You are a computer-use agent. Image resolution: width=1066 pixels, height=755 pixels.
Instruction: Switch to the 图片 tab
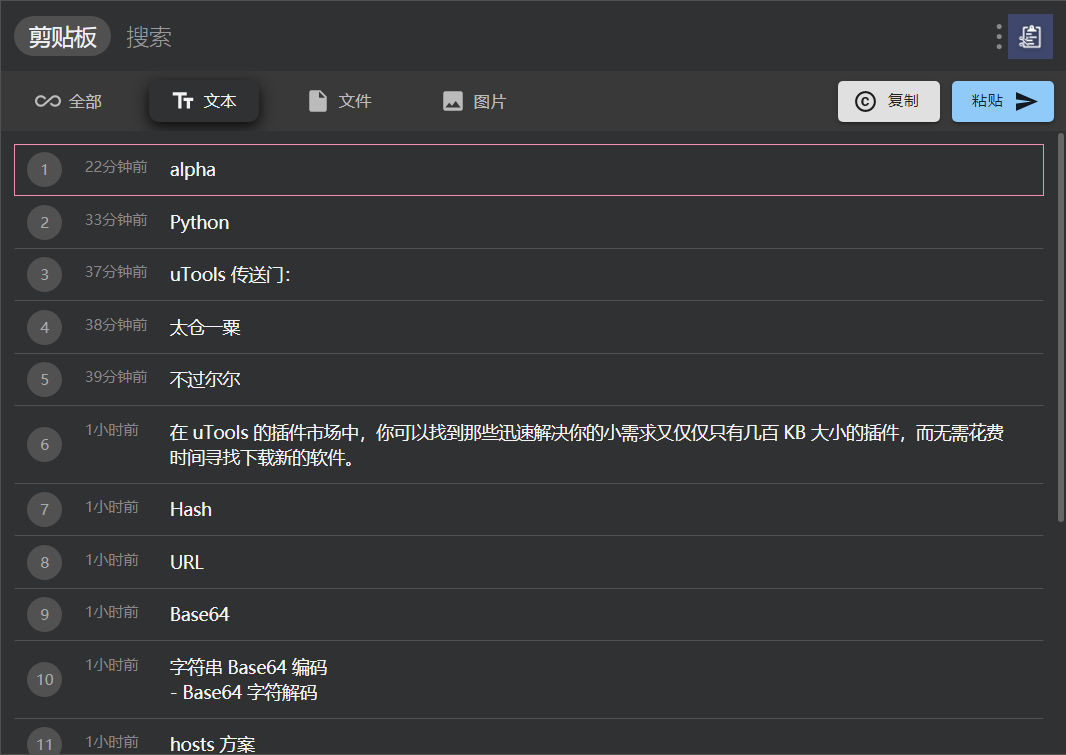tap(474, 100)
